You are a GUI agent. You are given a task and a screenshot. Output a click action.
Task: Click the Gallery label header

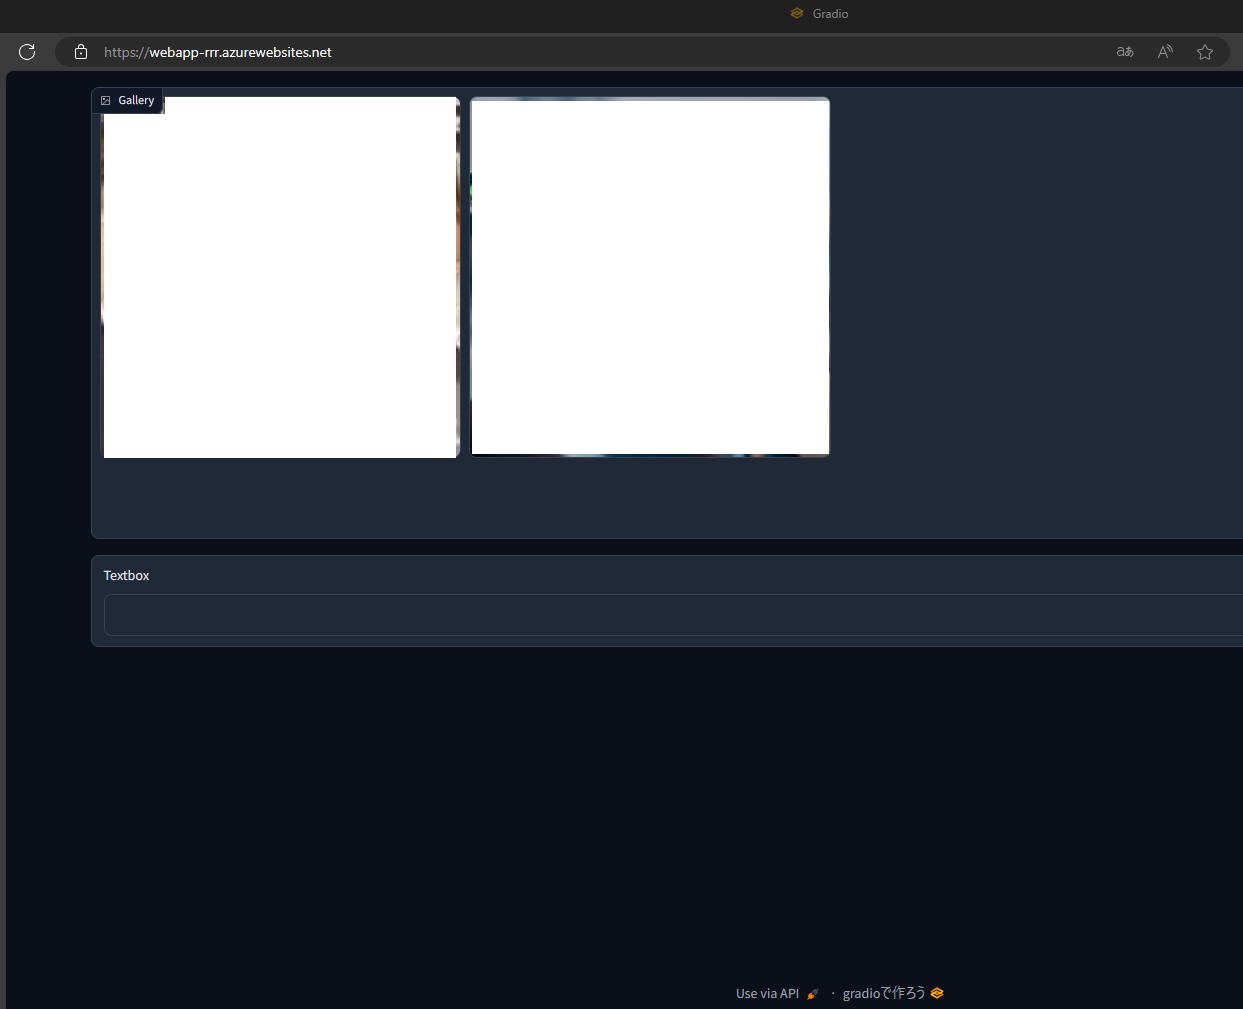click(x=136, y=100)
